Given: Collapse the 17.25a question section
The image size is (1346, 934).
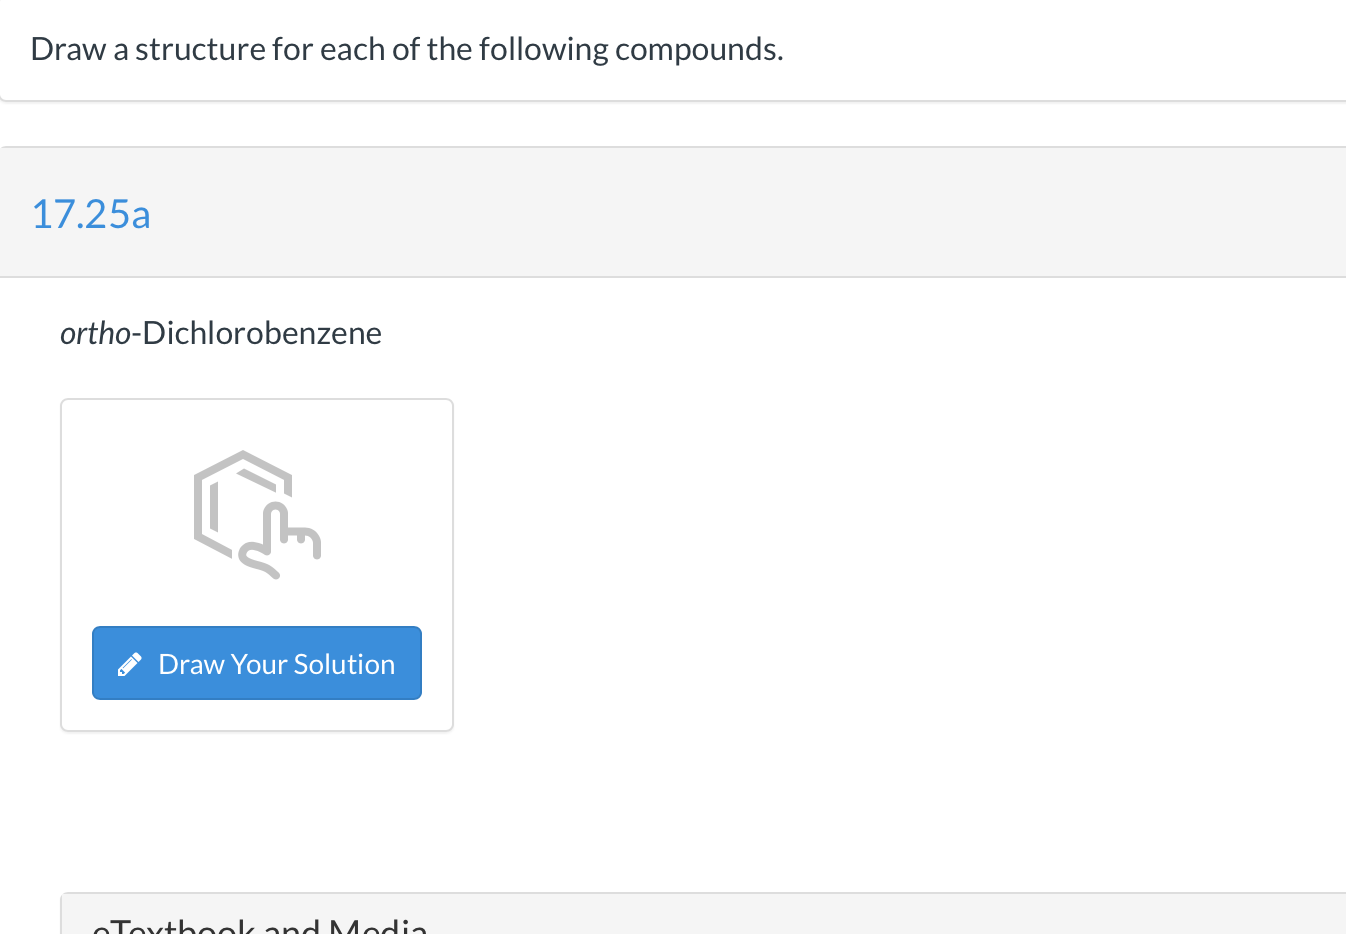Looking at the screenshot, I should pos(91,213).
